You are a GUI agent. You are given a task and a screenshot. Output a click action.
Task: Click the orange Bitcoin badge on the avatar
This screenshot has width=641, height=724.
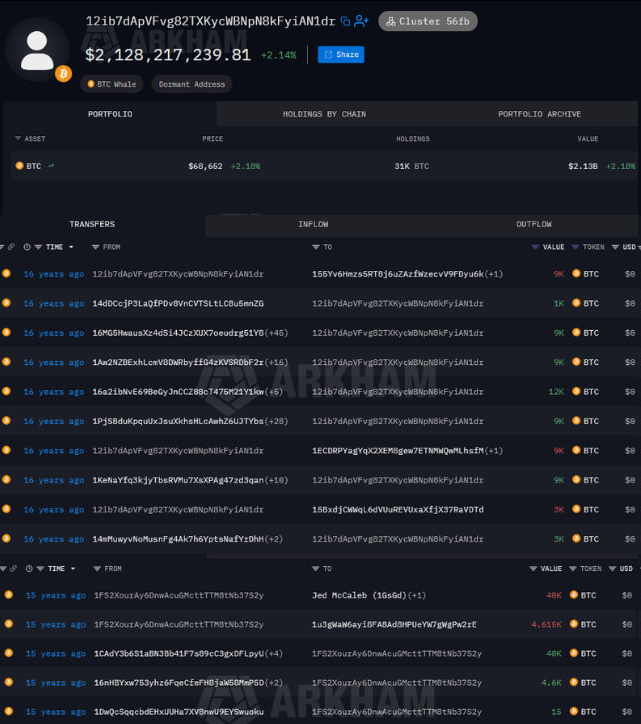64,74
